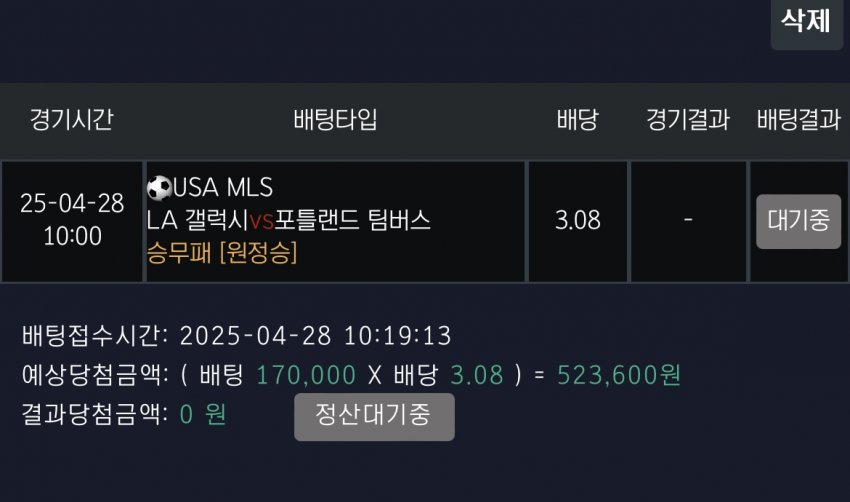Click the USA MLS league label
This screenshot has width=850, height=502.
pyautogui.click(x=224, y=187)
